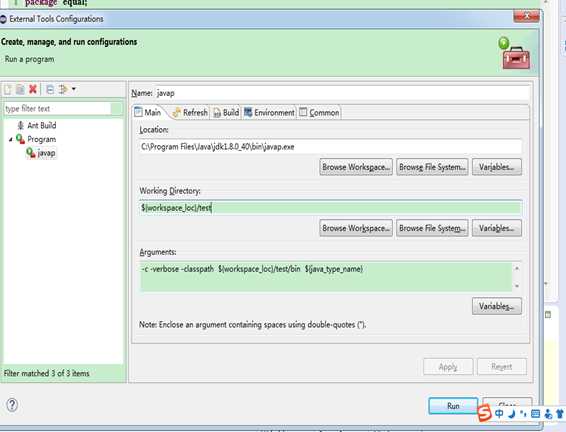Click Working Directory's Variables button
566x432 pixels.
(497, 228)
